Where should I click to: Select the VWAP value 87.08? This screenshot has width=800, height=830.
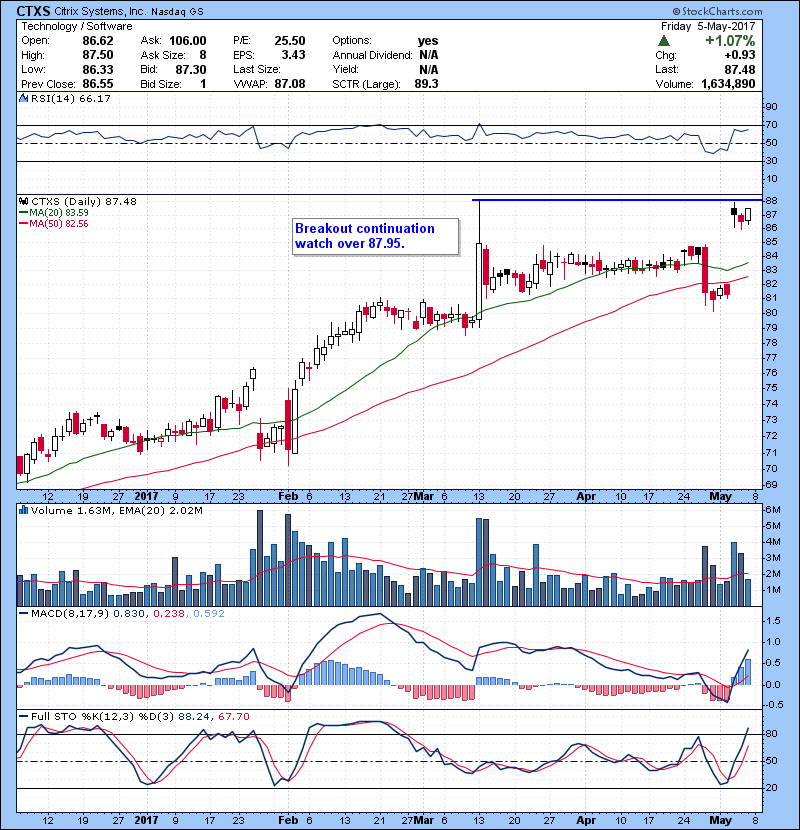290,84
